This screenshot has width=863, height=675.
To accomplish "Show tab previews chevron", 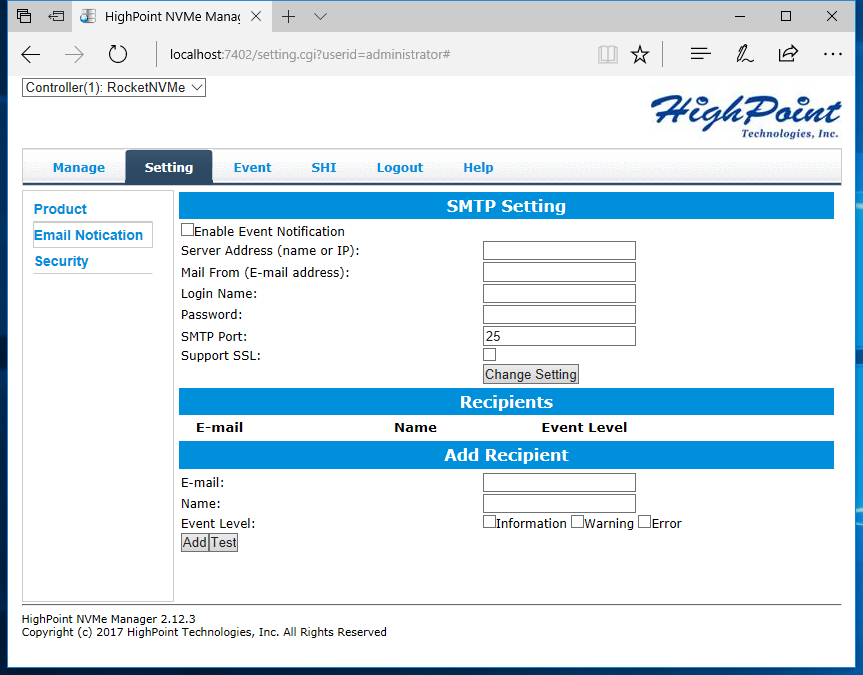I will click(320, 17).
